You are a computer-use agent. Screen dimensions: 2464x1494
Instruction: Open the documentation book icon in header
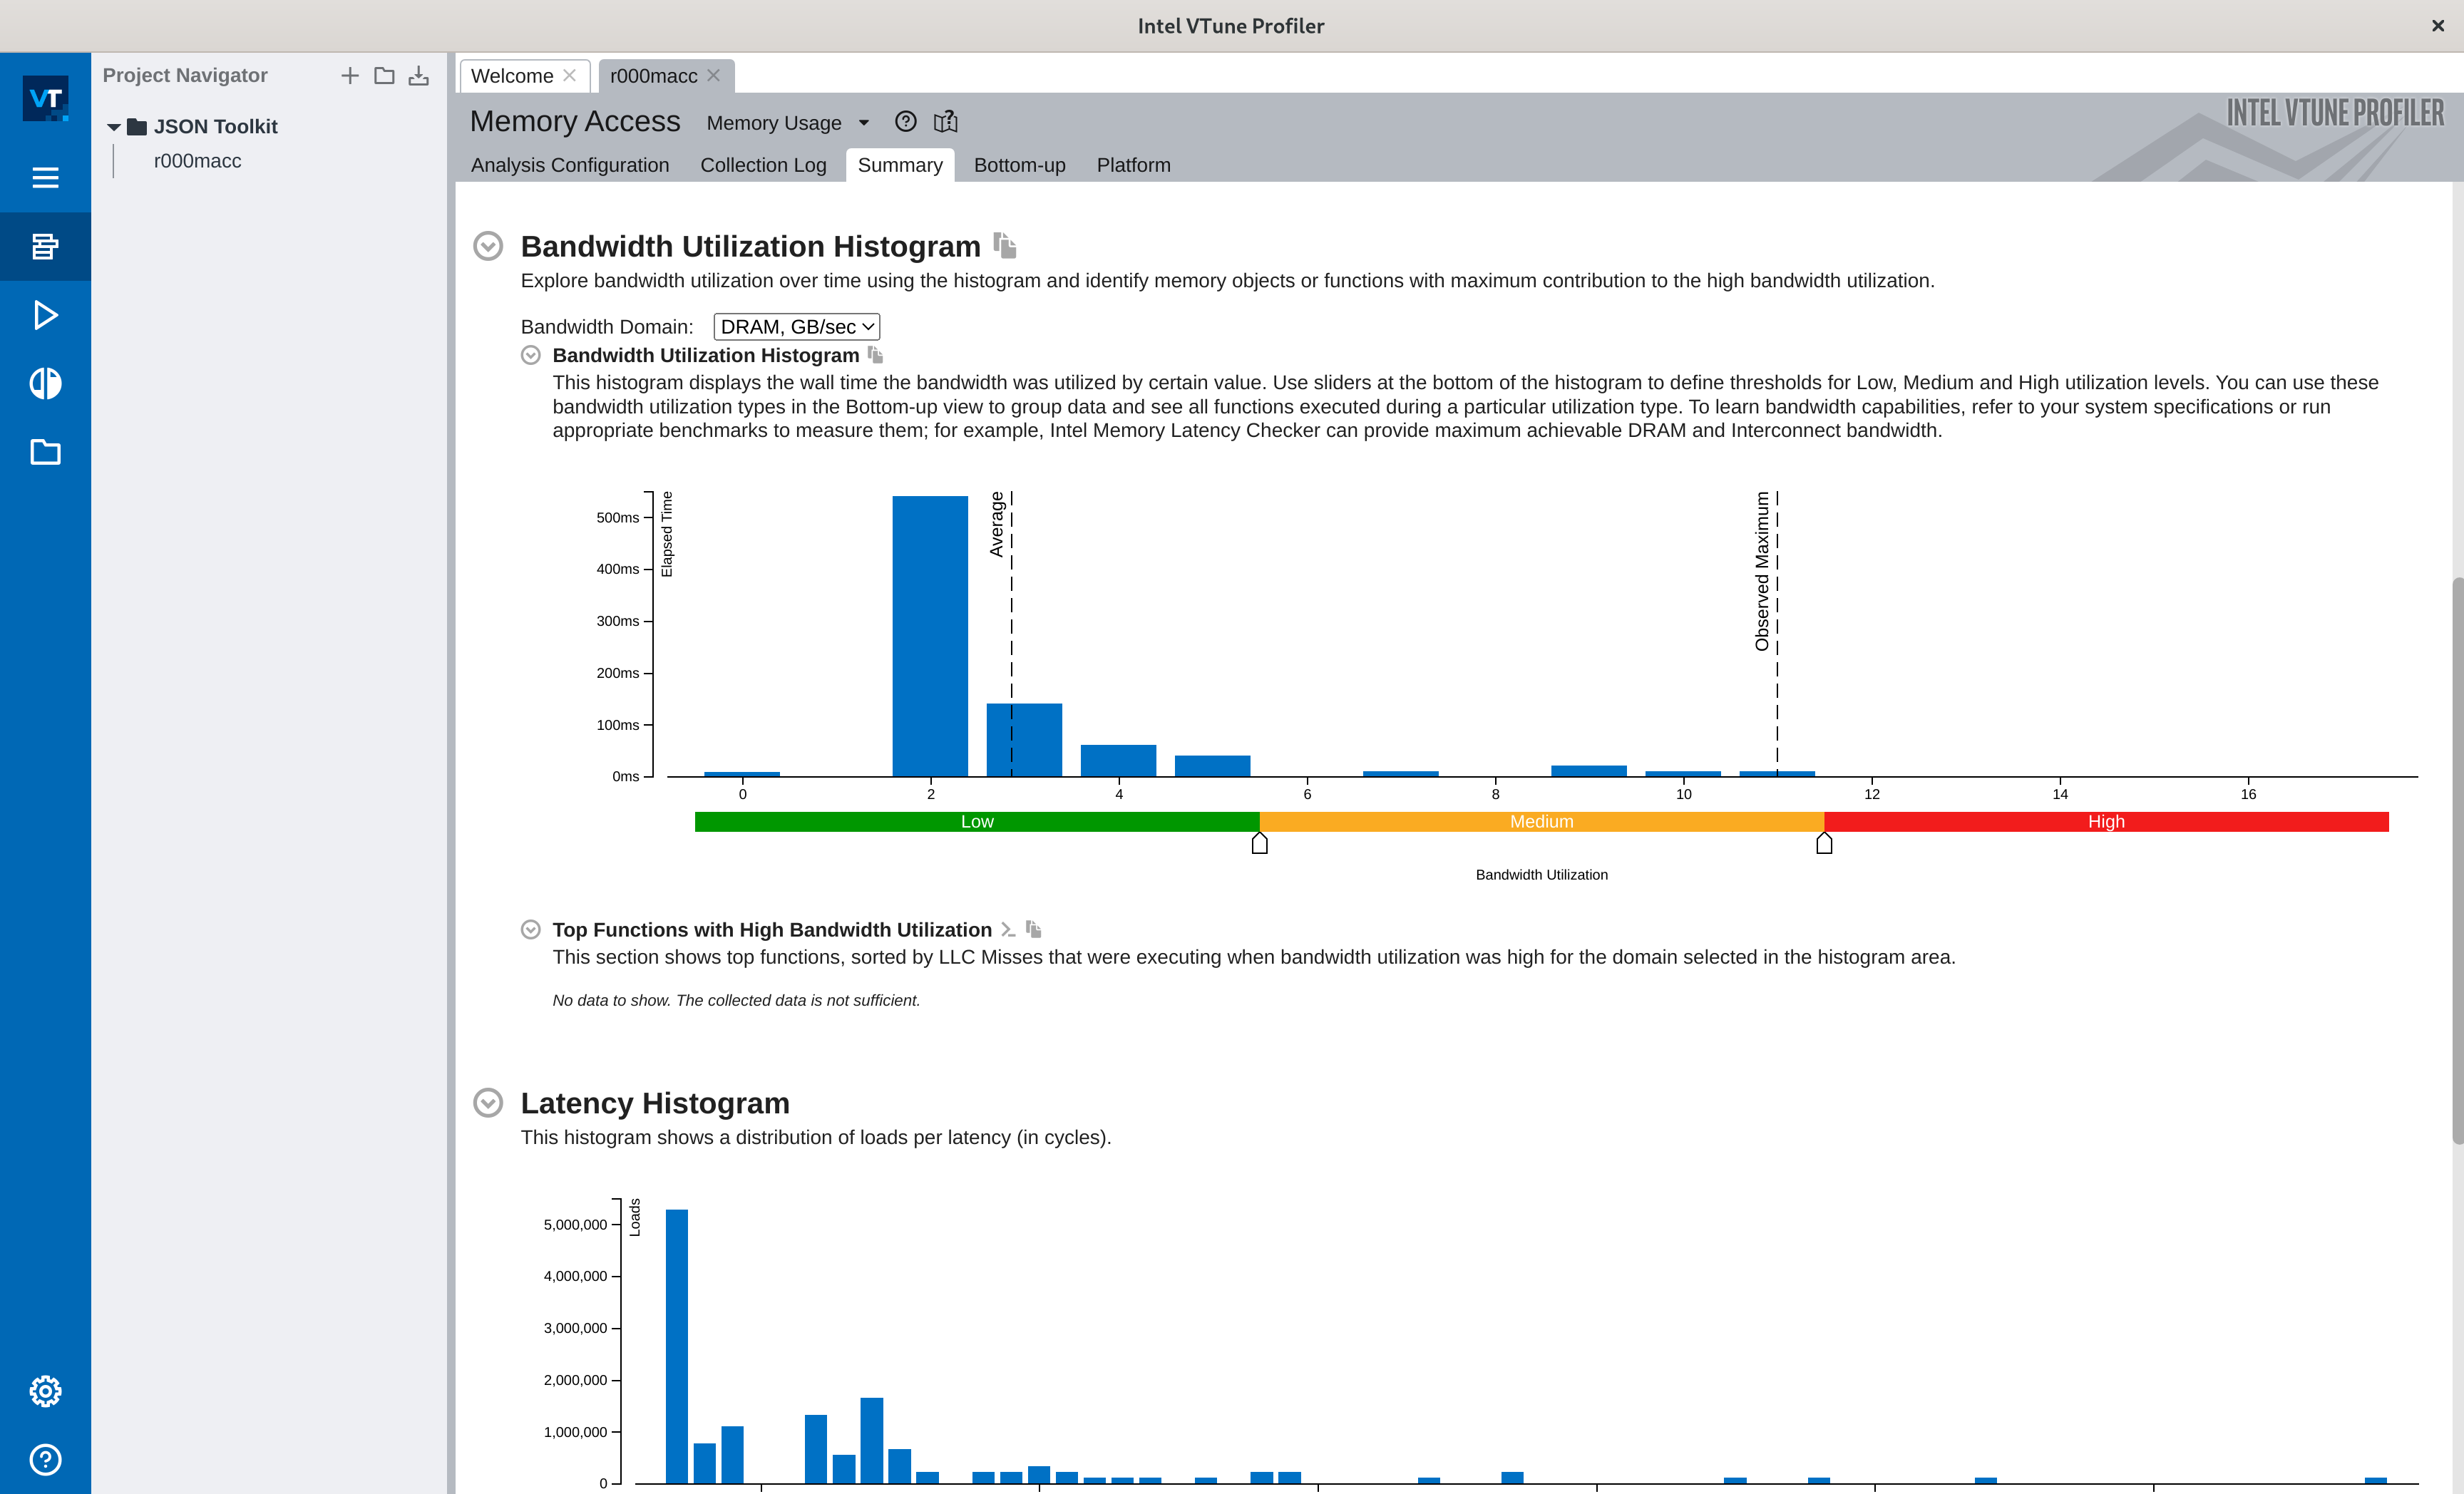tap(945, 122)
